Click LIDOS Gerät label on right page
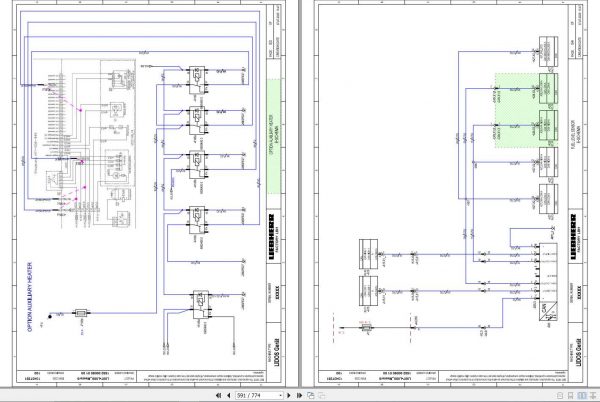The image size is (600, 402). pyautogui.click(x=579, y=352)
